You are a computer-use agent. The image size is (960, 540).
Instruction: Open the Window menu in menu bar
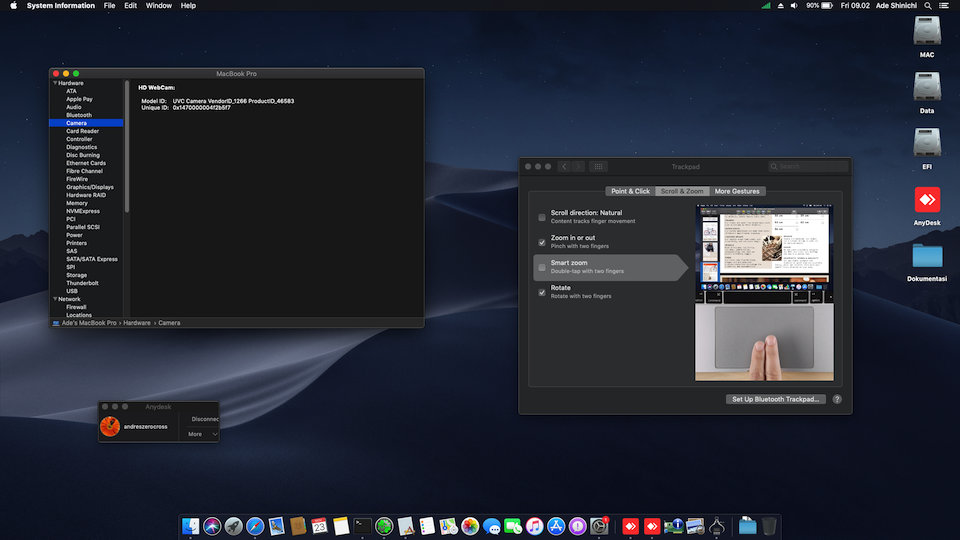click(x=158, y=6)
